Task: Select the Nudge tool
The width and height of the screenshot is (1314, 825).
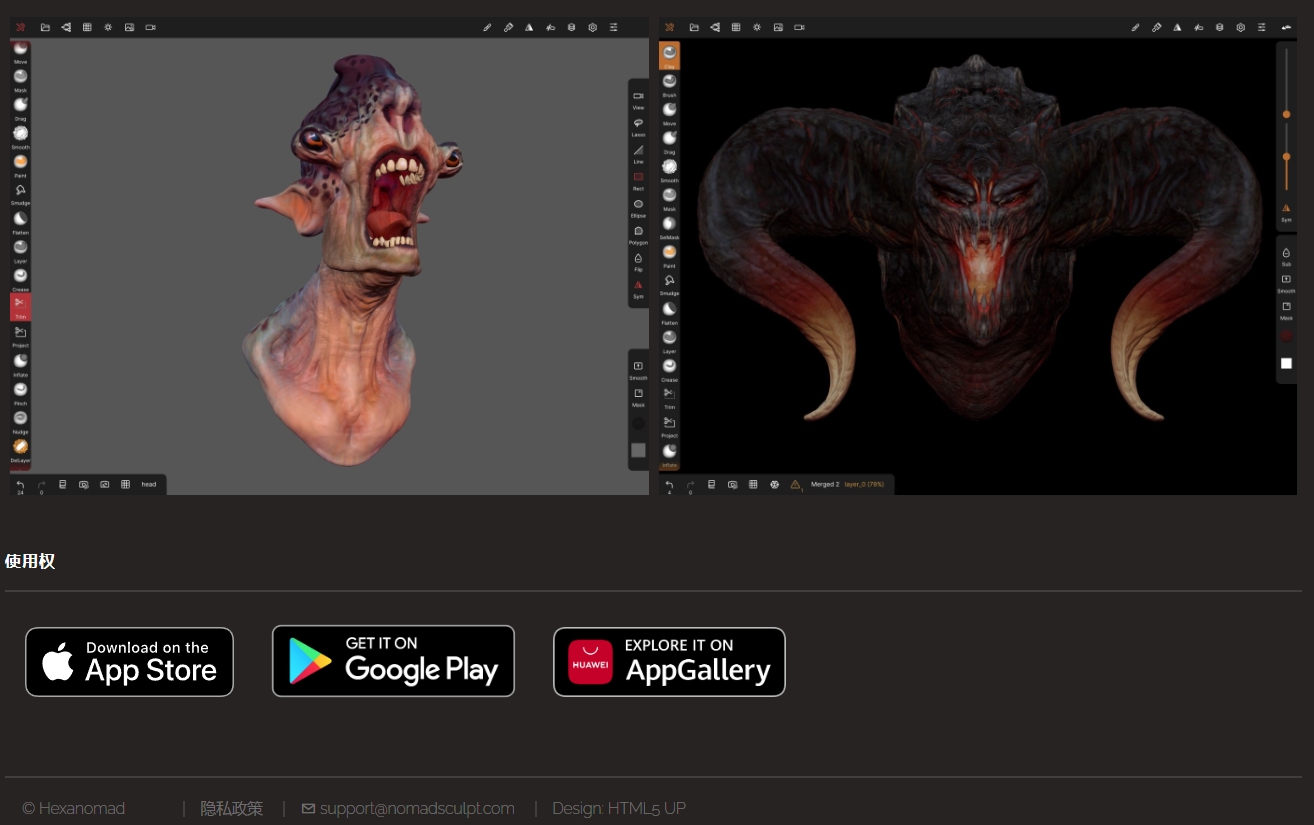Action: pos(20,418)
